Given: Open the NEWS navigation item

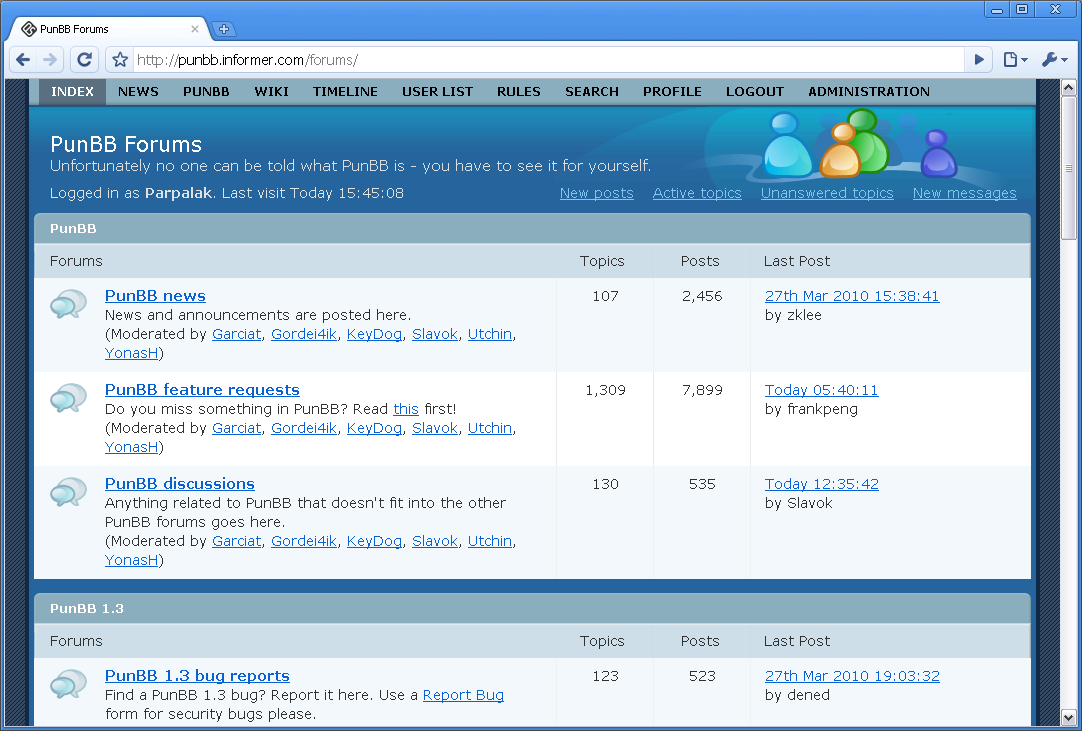Looking at the screenshot, I should pyautogui.click(x=138, y=92).
